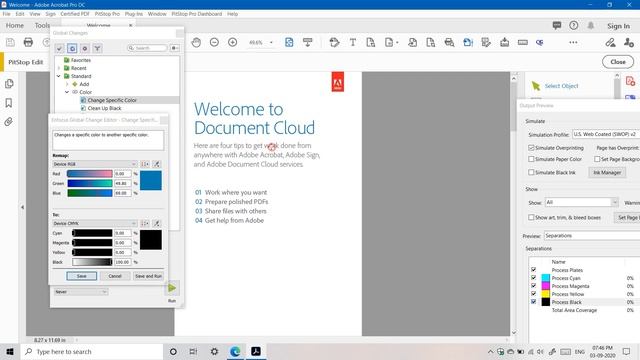Toggle Process Cyan separation checkbox
The width and height of the screenshot is (640, 360).
coord(533,278)
